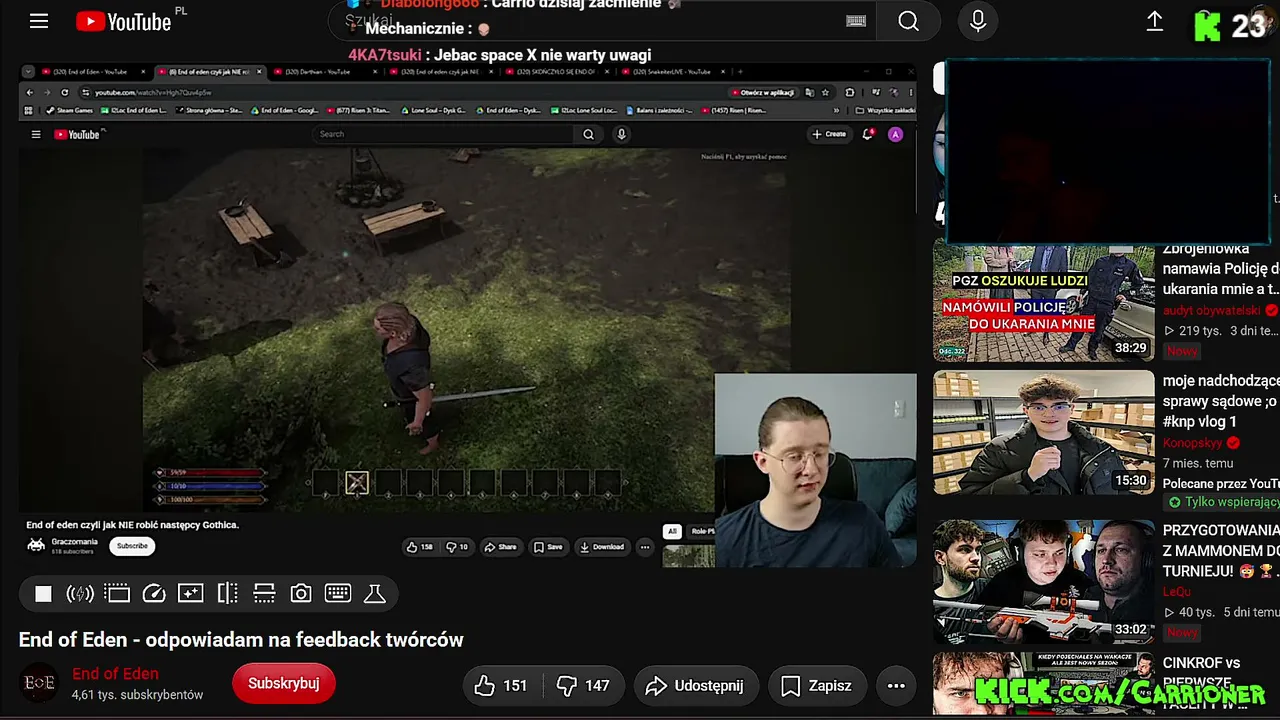This screenshot has width=1280, height=720.
Task: Open the three-dot menu beside Download
Action: pyautogui.click(x=645, y=547)
